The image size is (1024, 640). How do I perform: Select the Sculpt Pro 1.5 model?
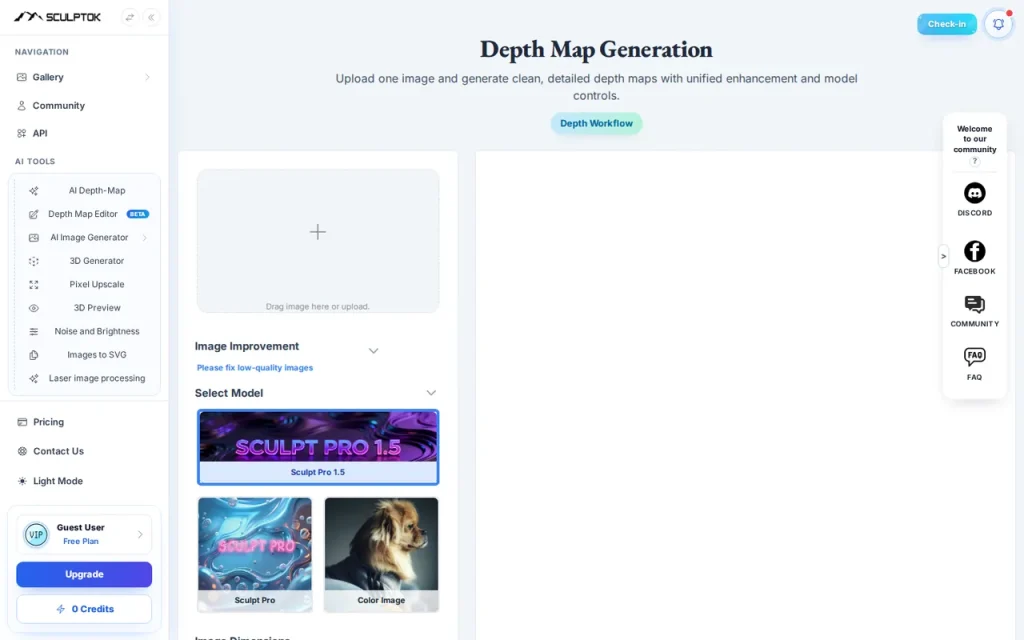(x=318, y=447)
